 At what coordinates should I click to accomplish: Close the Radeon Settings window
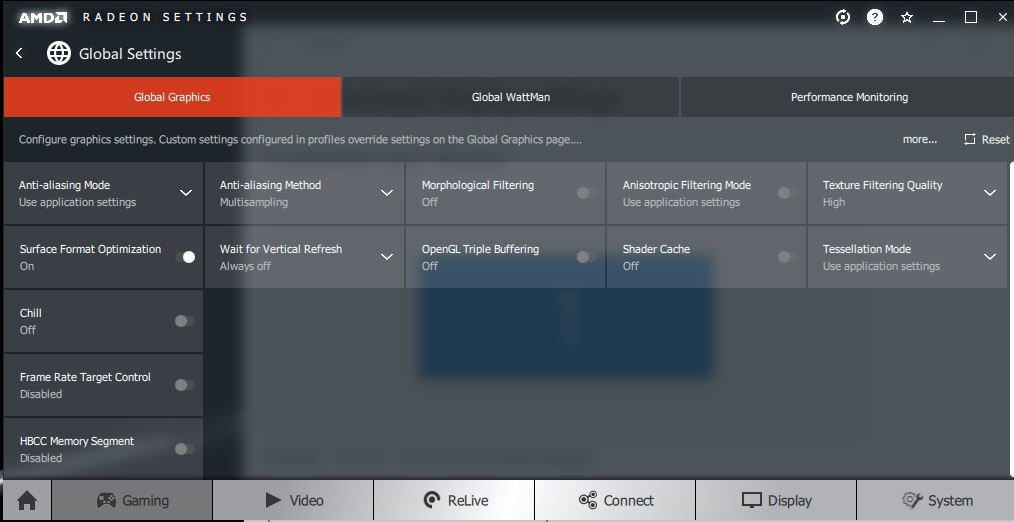tap(1002, 17)
